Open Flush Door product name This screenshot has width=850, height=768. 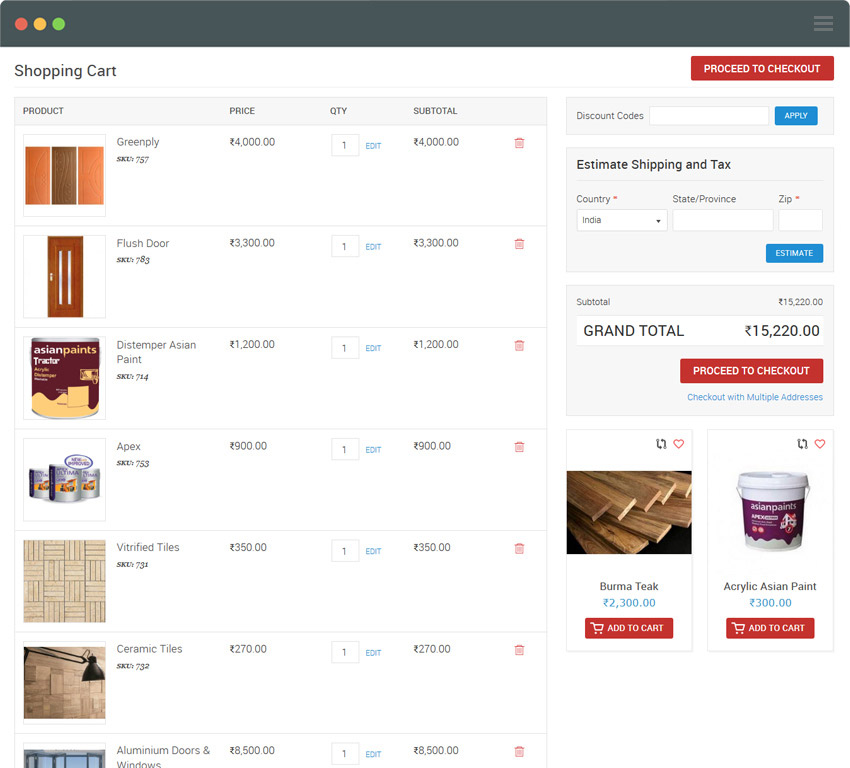point(143,243)
